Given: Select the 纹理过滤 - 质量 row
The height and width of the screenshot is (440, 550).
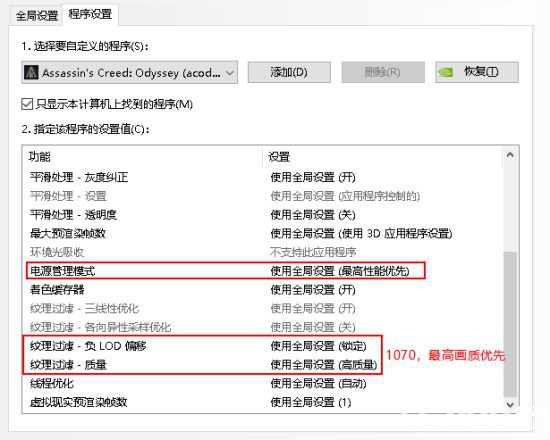Looking at the screenshot, I should click(x=263, y=365).
